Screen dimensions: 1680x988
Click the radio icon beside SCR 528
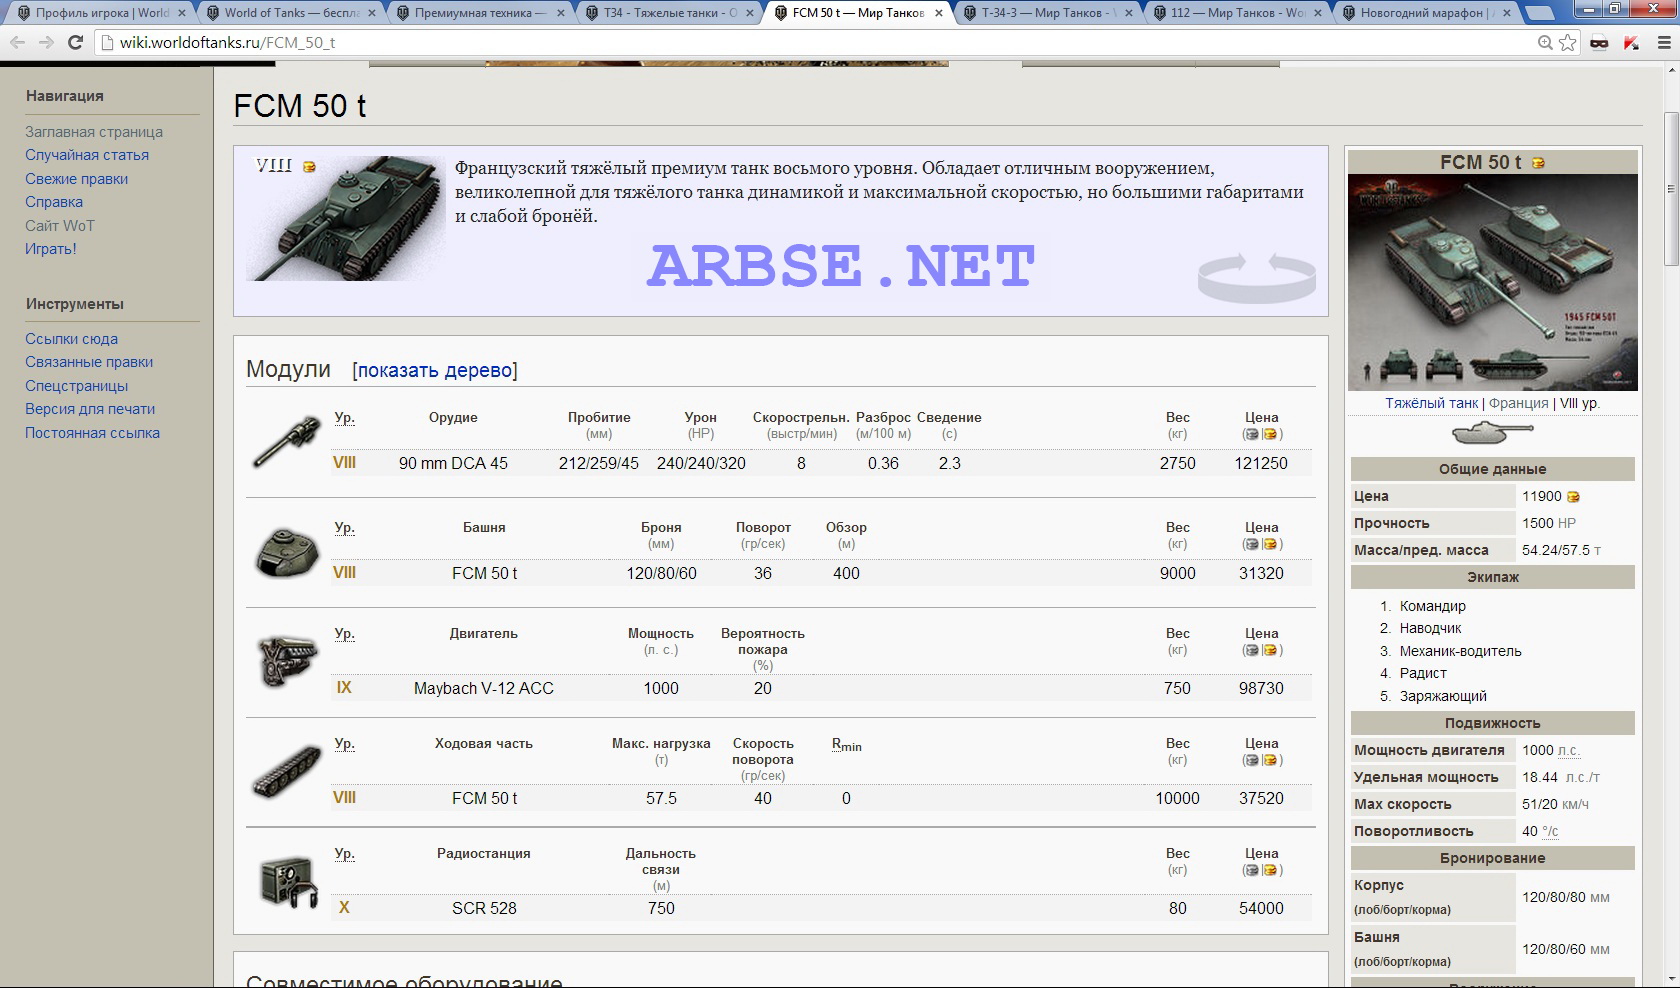(288, 880)
